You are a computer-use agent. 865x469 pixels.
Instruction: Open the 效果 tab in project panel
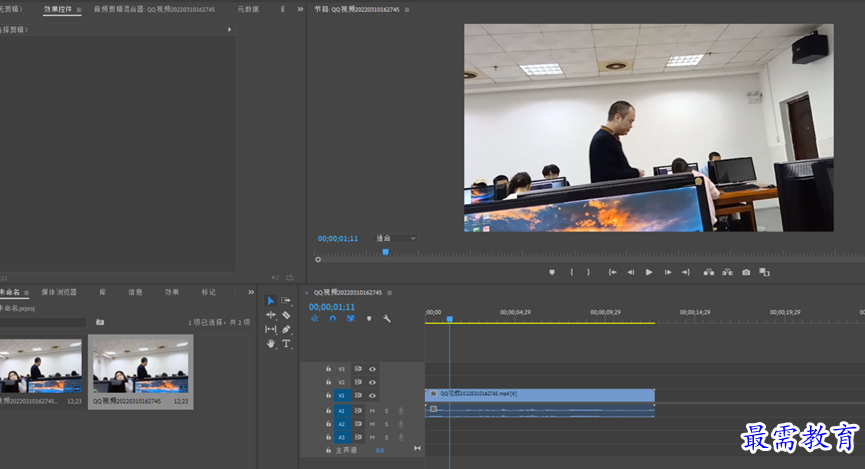point(172,292)
